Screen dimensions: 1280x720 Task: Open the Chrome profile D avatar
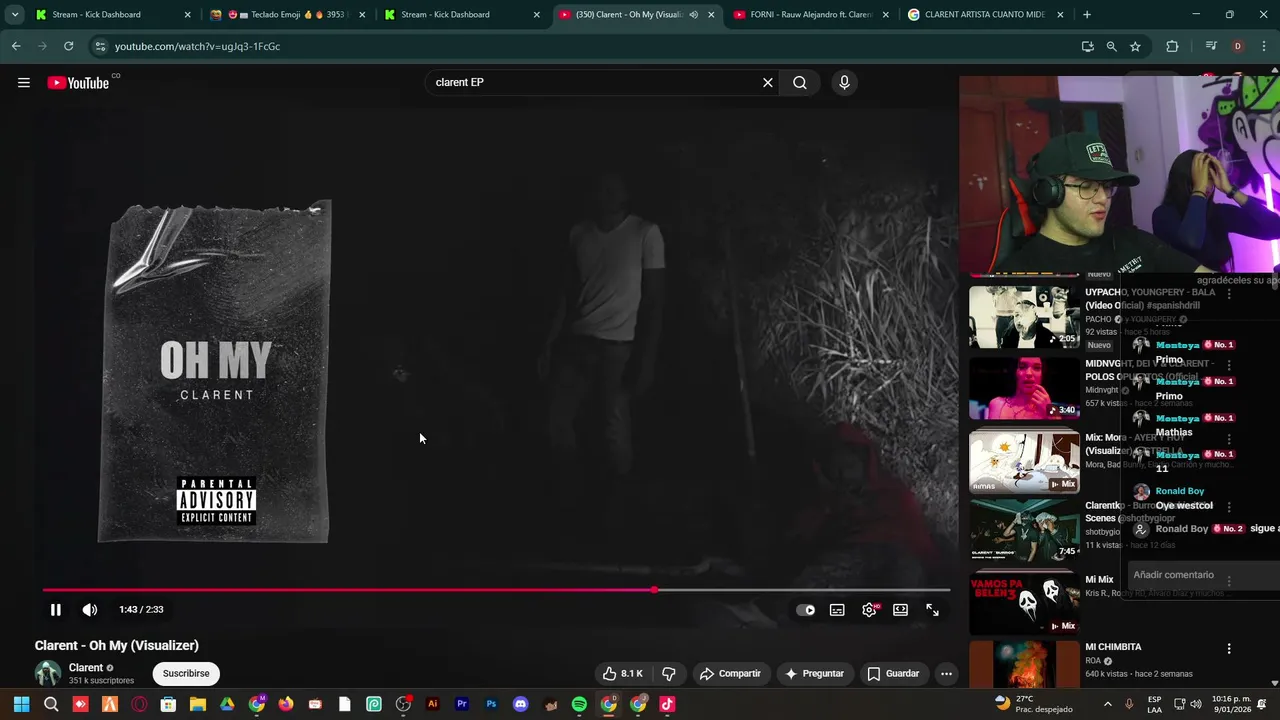click(x=1238, y=46)
